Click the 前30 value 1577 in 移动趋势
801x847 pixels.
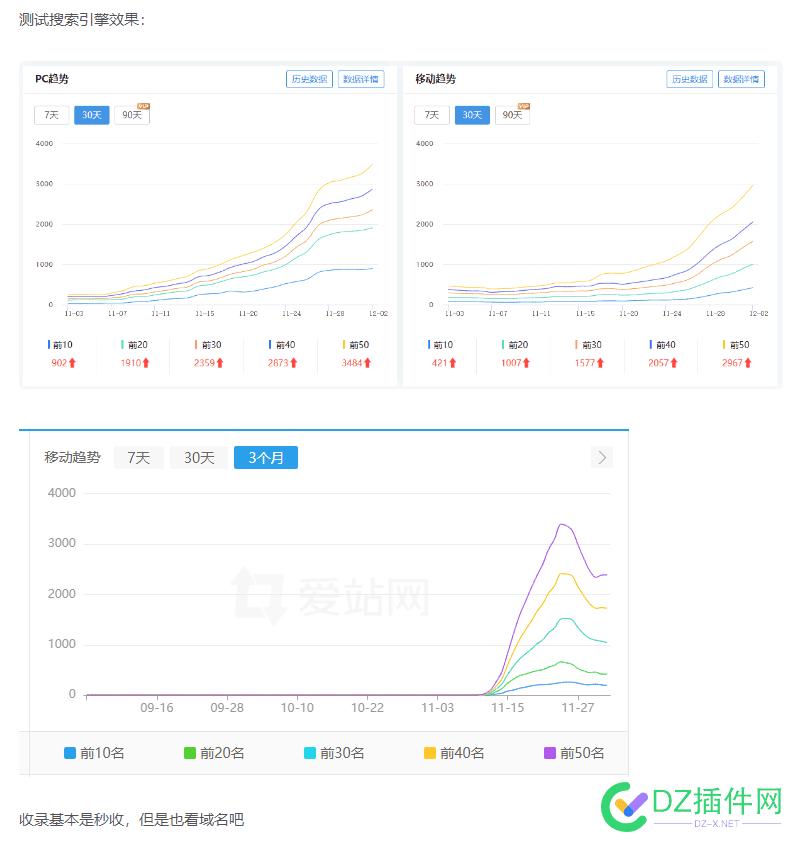[585, 363]
